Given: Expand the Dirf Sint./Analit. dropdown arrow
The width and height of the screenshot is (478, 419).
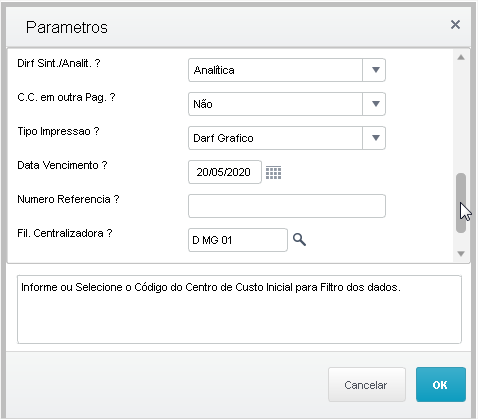Looking at the screenshot, I should 376,70.
